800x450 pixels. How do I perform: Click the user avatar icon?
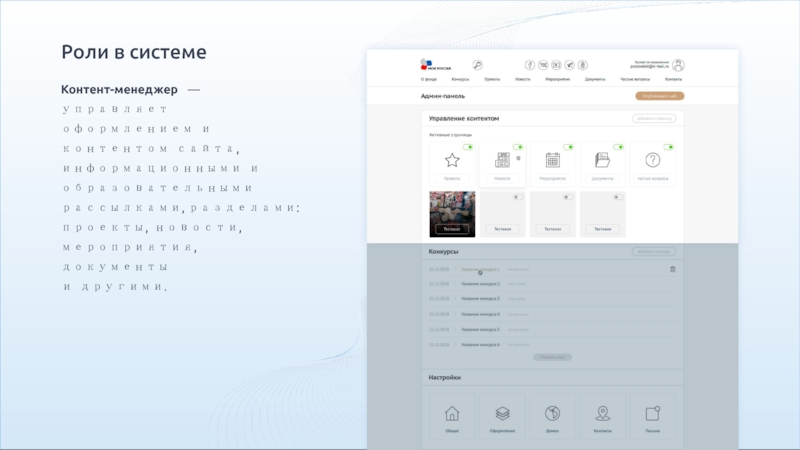tap(678, 65)
